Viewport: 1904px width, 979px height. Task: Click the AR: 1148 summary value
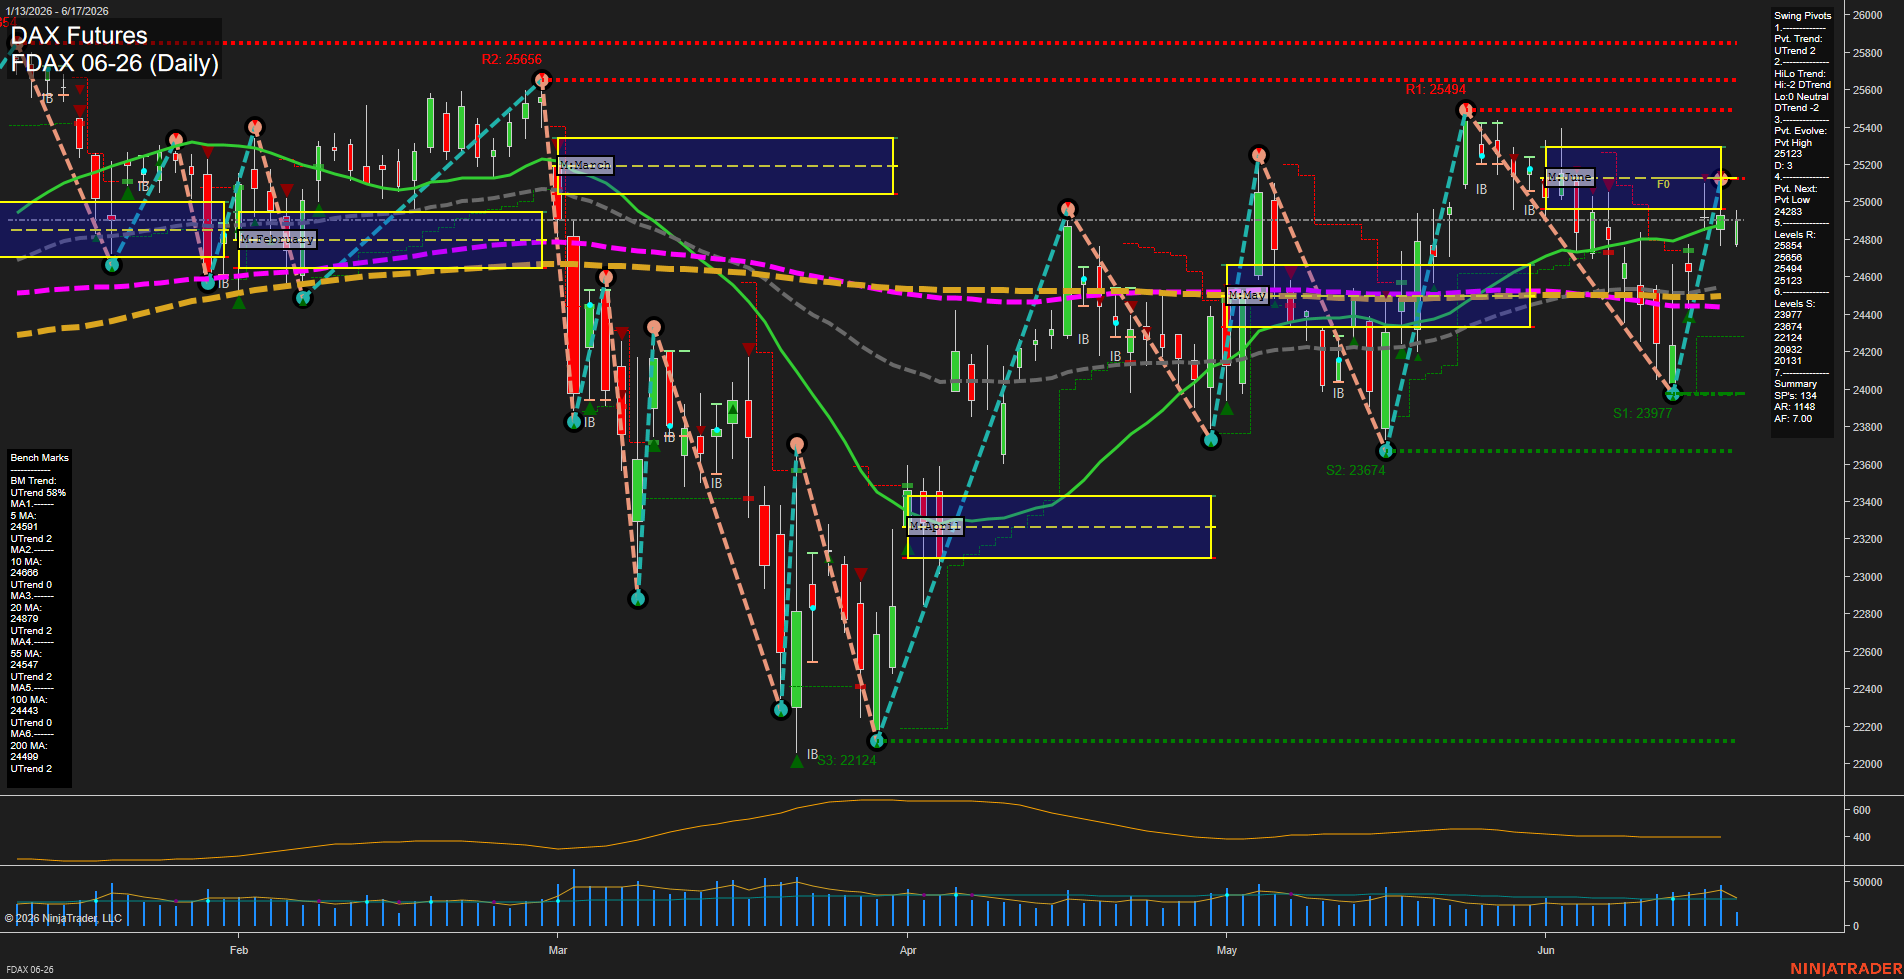coord(1794,407)
